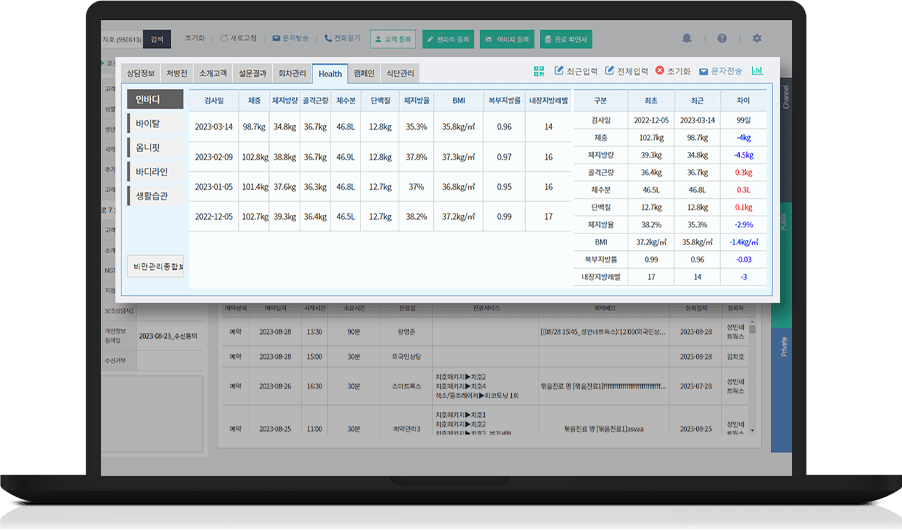Viewport: 902px width, 531px height.
Task: Click the 내장지방레벨 column header
Action: [x=548, y=100]
